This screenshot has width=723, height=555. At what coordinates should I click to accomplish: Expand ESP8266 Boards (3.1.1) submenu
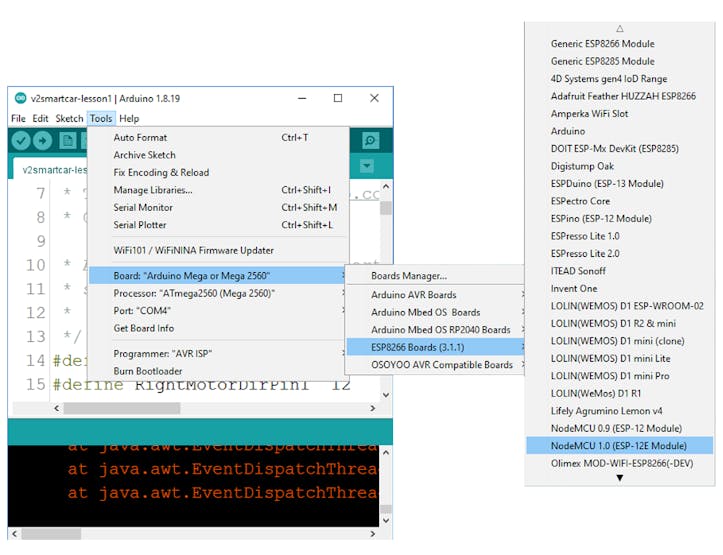tap(435, 347)
